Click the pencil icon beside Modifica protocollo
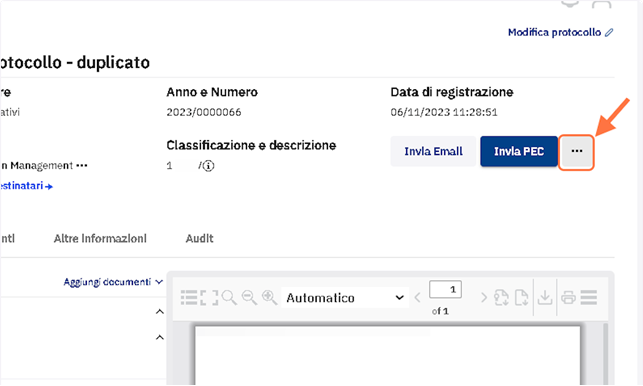The width and height of the screenshot is (643, 386). point(609,32)
